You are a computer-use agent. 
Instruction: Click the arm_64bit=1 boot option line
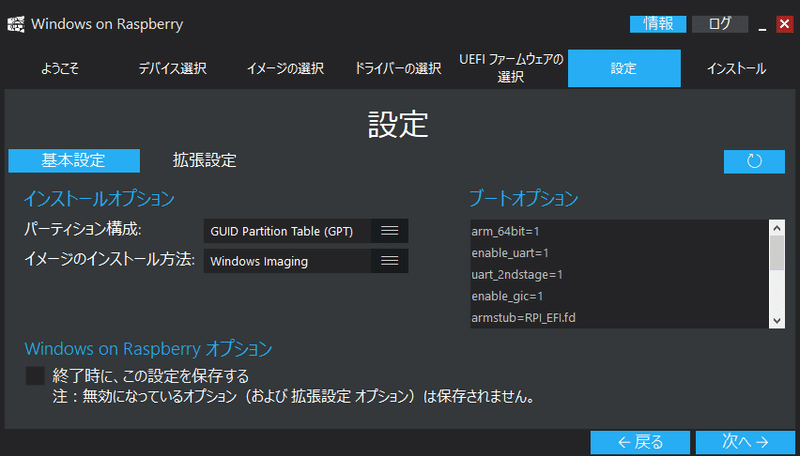point(505,232)
